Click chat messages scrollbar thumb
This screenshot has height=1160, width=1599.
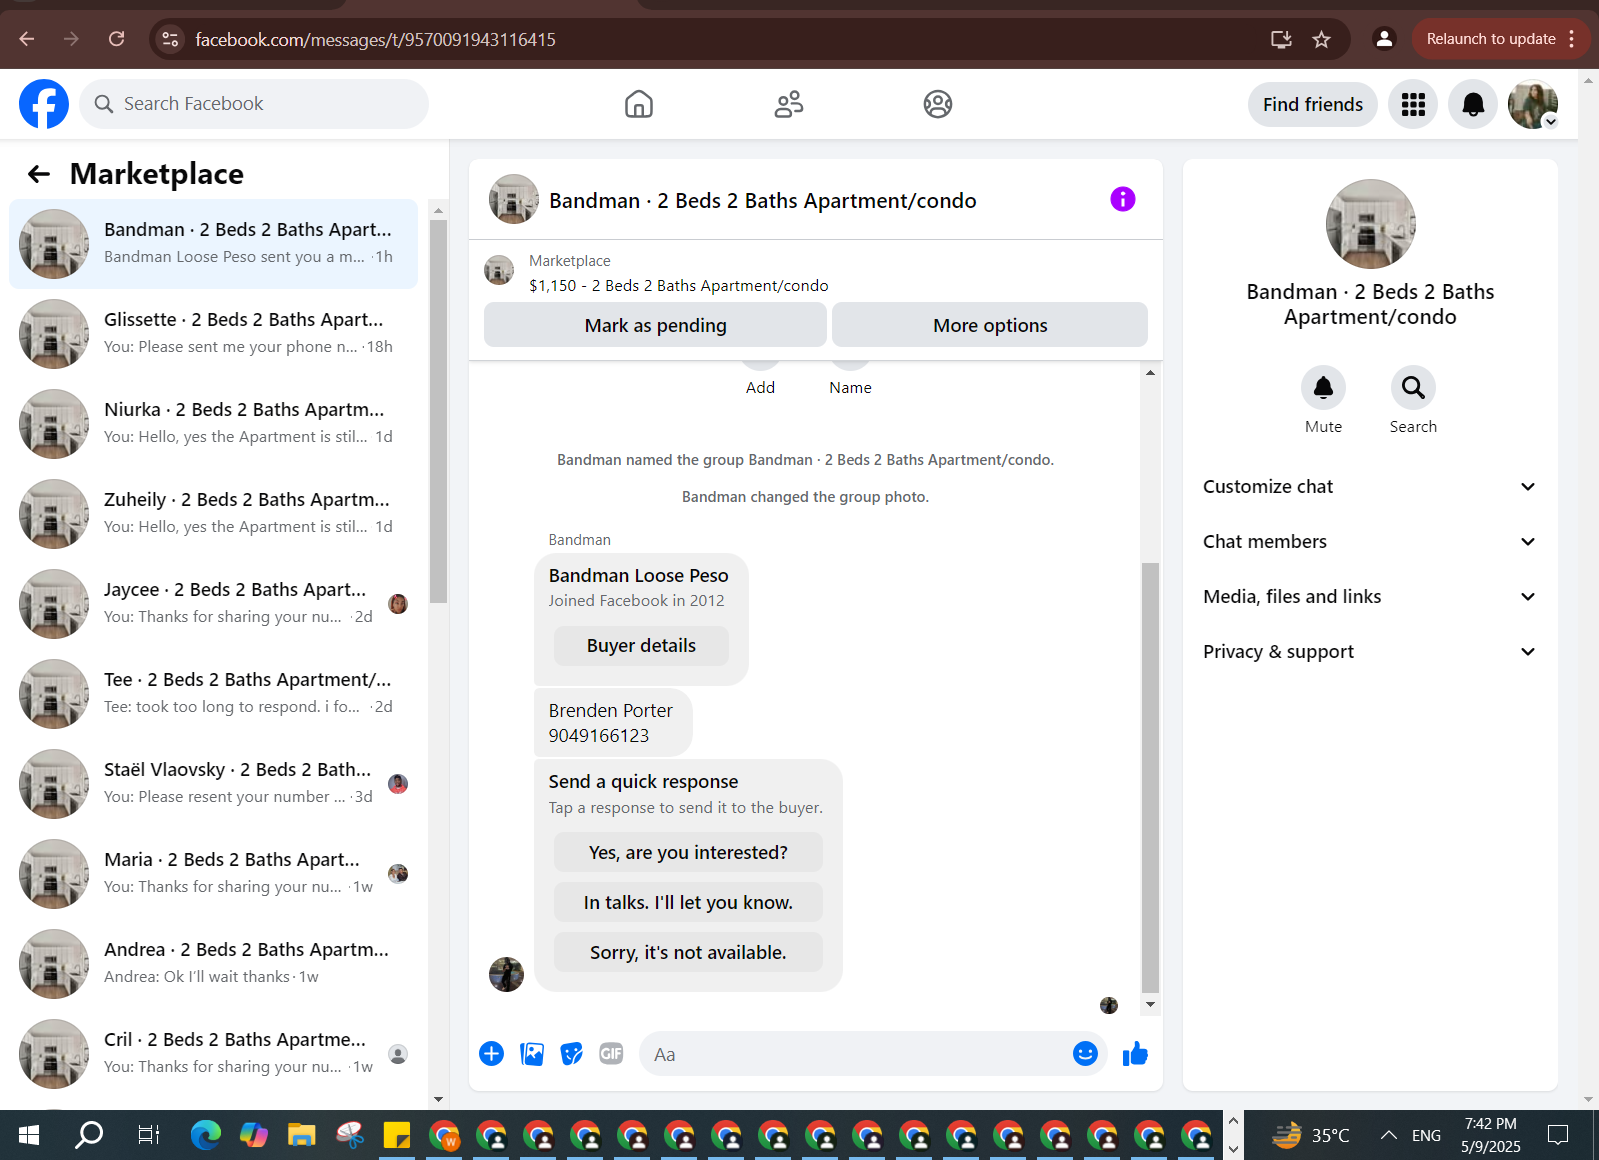point(1150,776)
